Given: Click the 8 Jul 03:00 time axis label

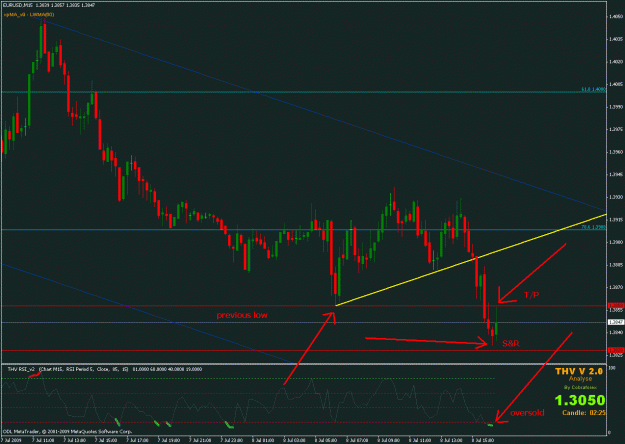Looking at the screenshot, I should [294, 440].
